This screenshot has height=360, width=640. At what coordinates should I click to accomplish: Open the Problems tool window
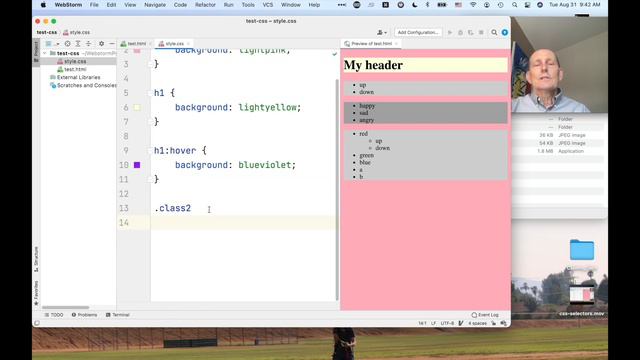pos(84,315)
